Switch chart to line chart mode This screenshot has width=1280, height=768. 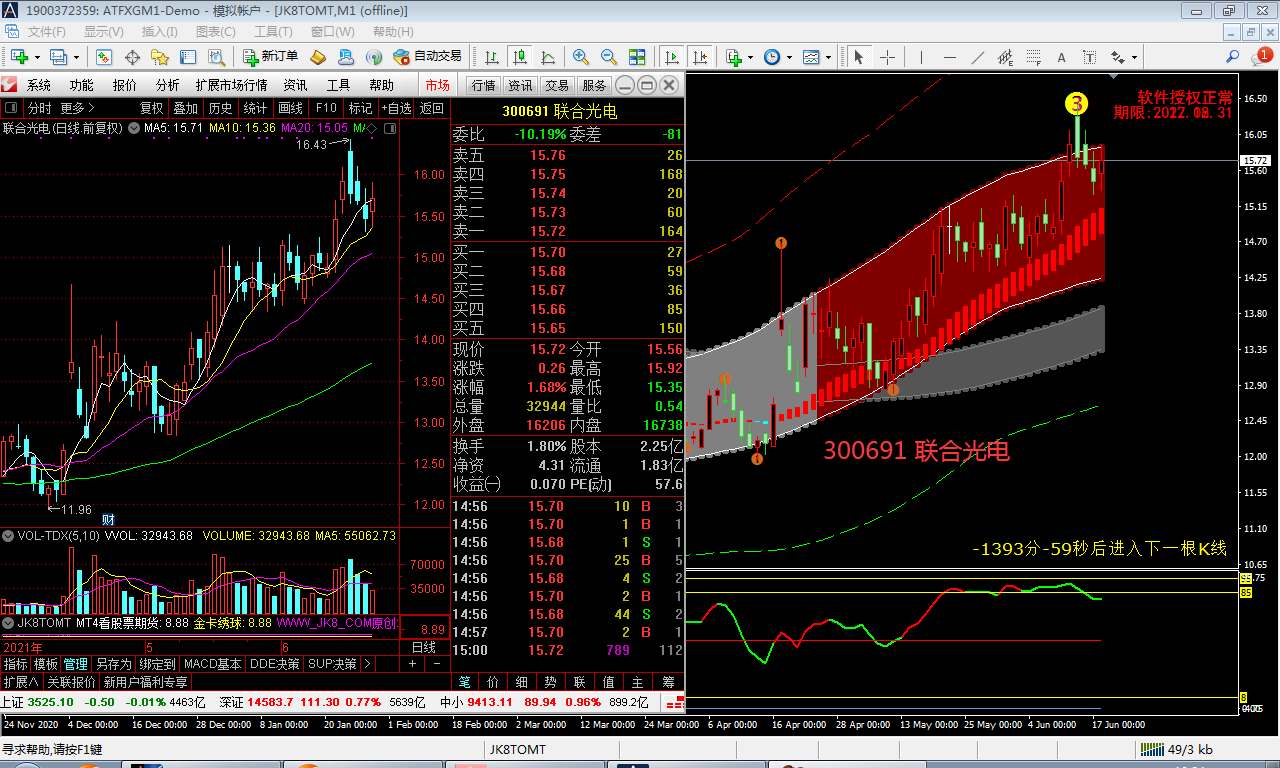[546, 56]
